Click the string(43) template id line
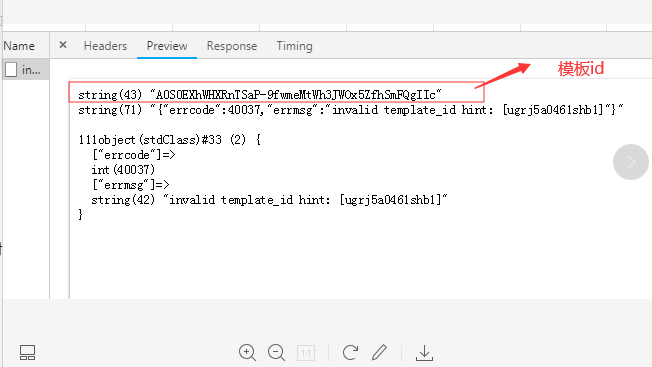Viewport: 652px width, 367px height. (260, 95)
